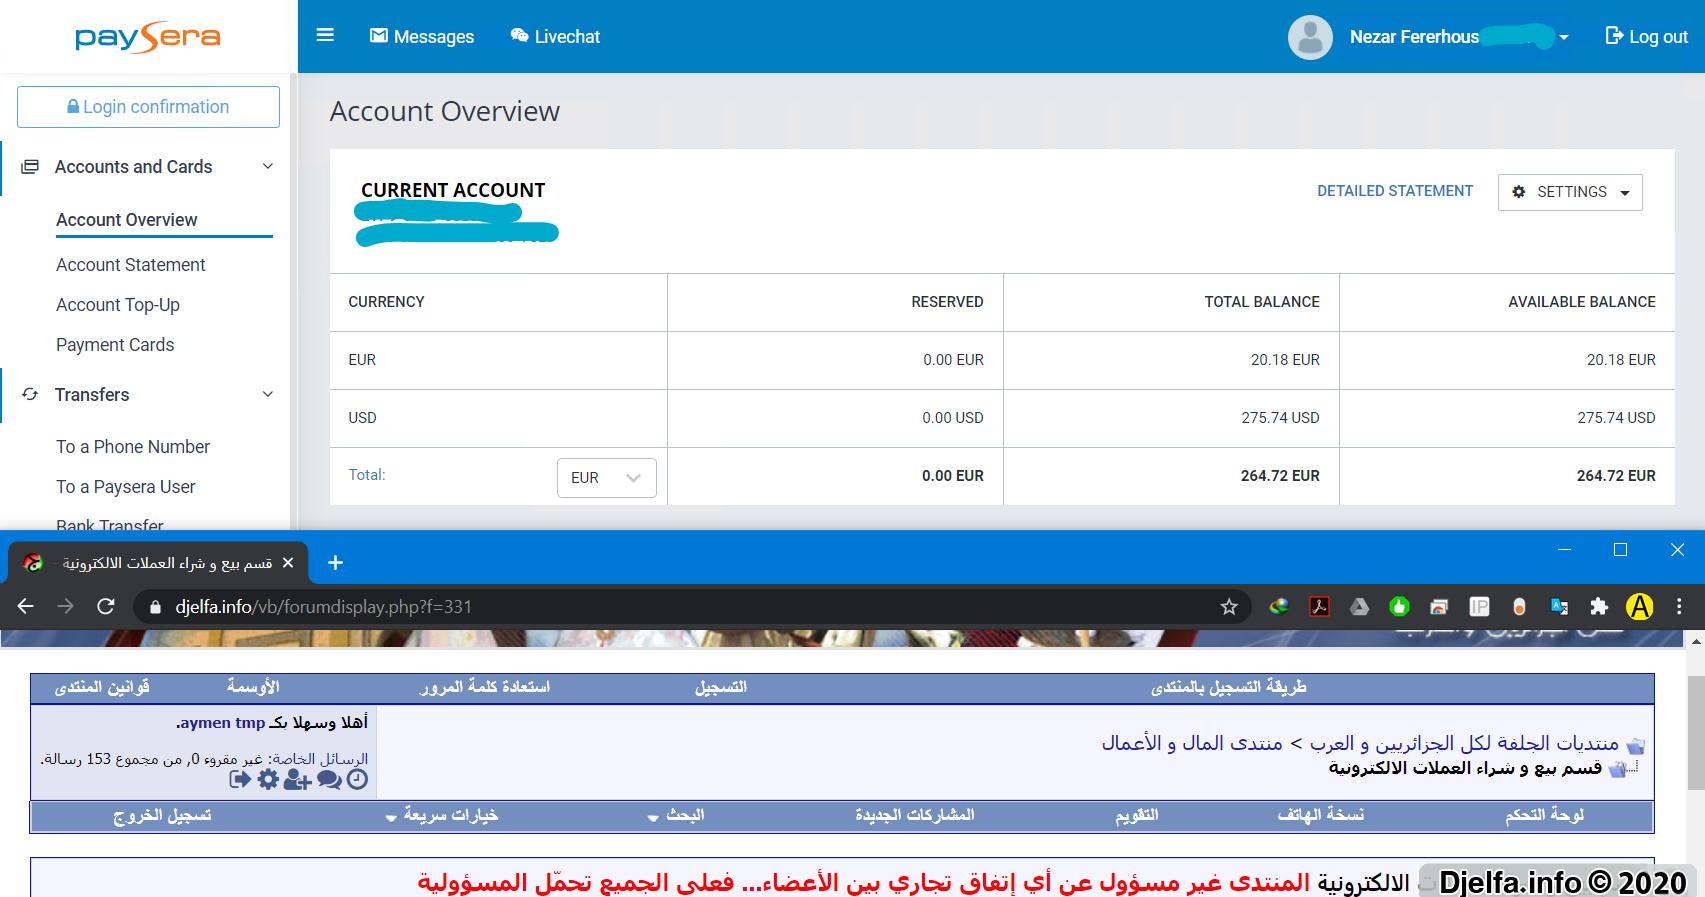
Task: Close the djelfa forum tab
Action: click(288, 563)
